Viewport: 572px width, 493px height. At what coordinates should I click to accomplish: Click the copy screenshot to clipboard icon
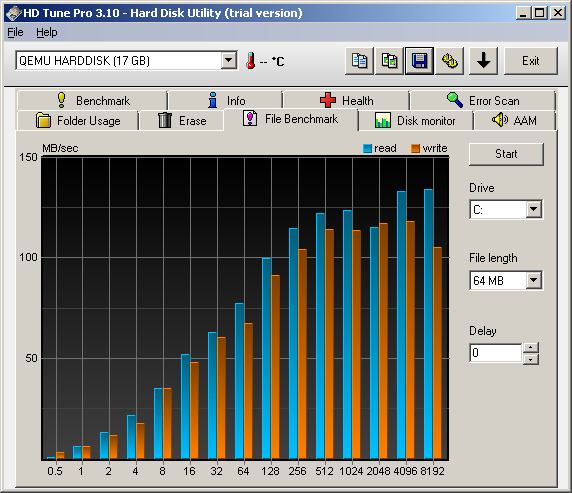(389, 61)
